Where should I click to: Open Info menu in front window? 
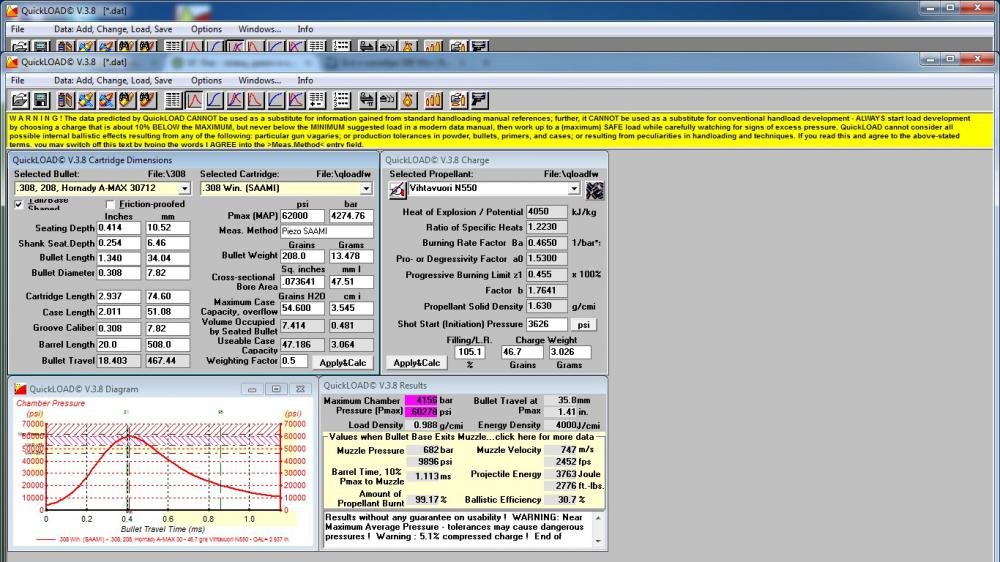[305, 80]
